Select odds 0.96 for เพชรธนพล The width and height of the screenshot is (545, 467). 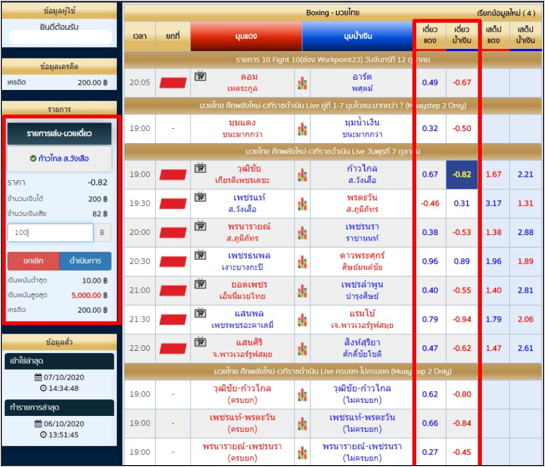point(430,261)
